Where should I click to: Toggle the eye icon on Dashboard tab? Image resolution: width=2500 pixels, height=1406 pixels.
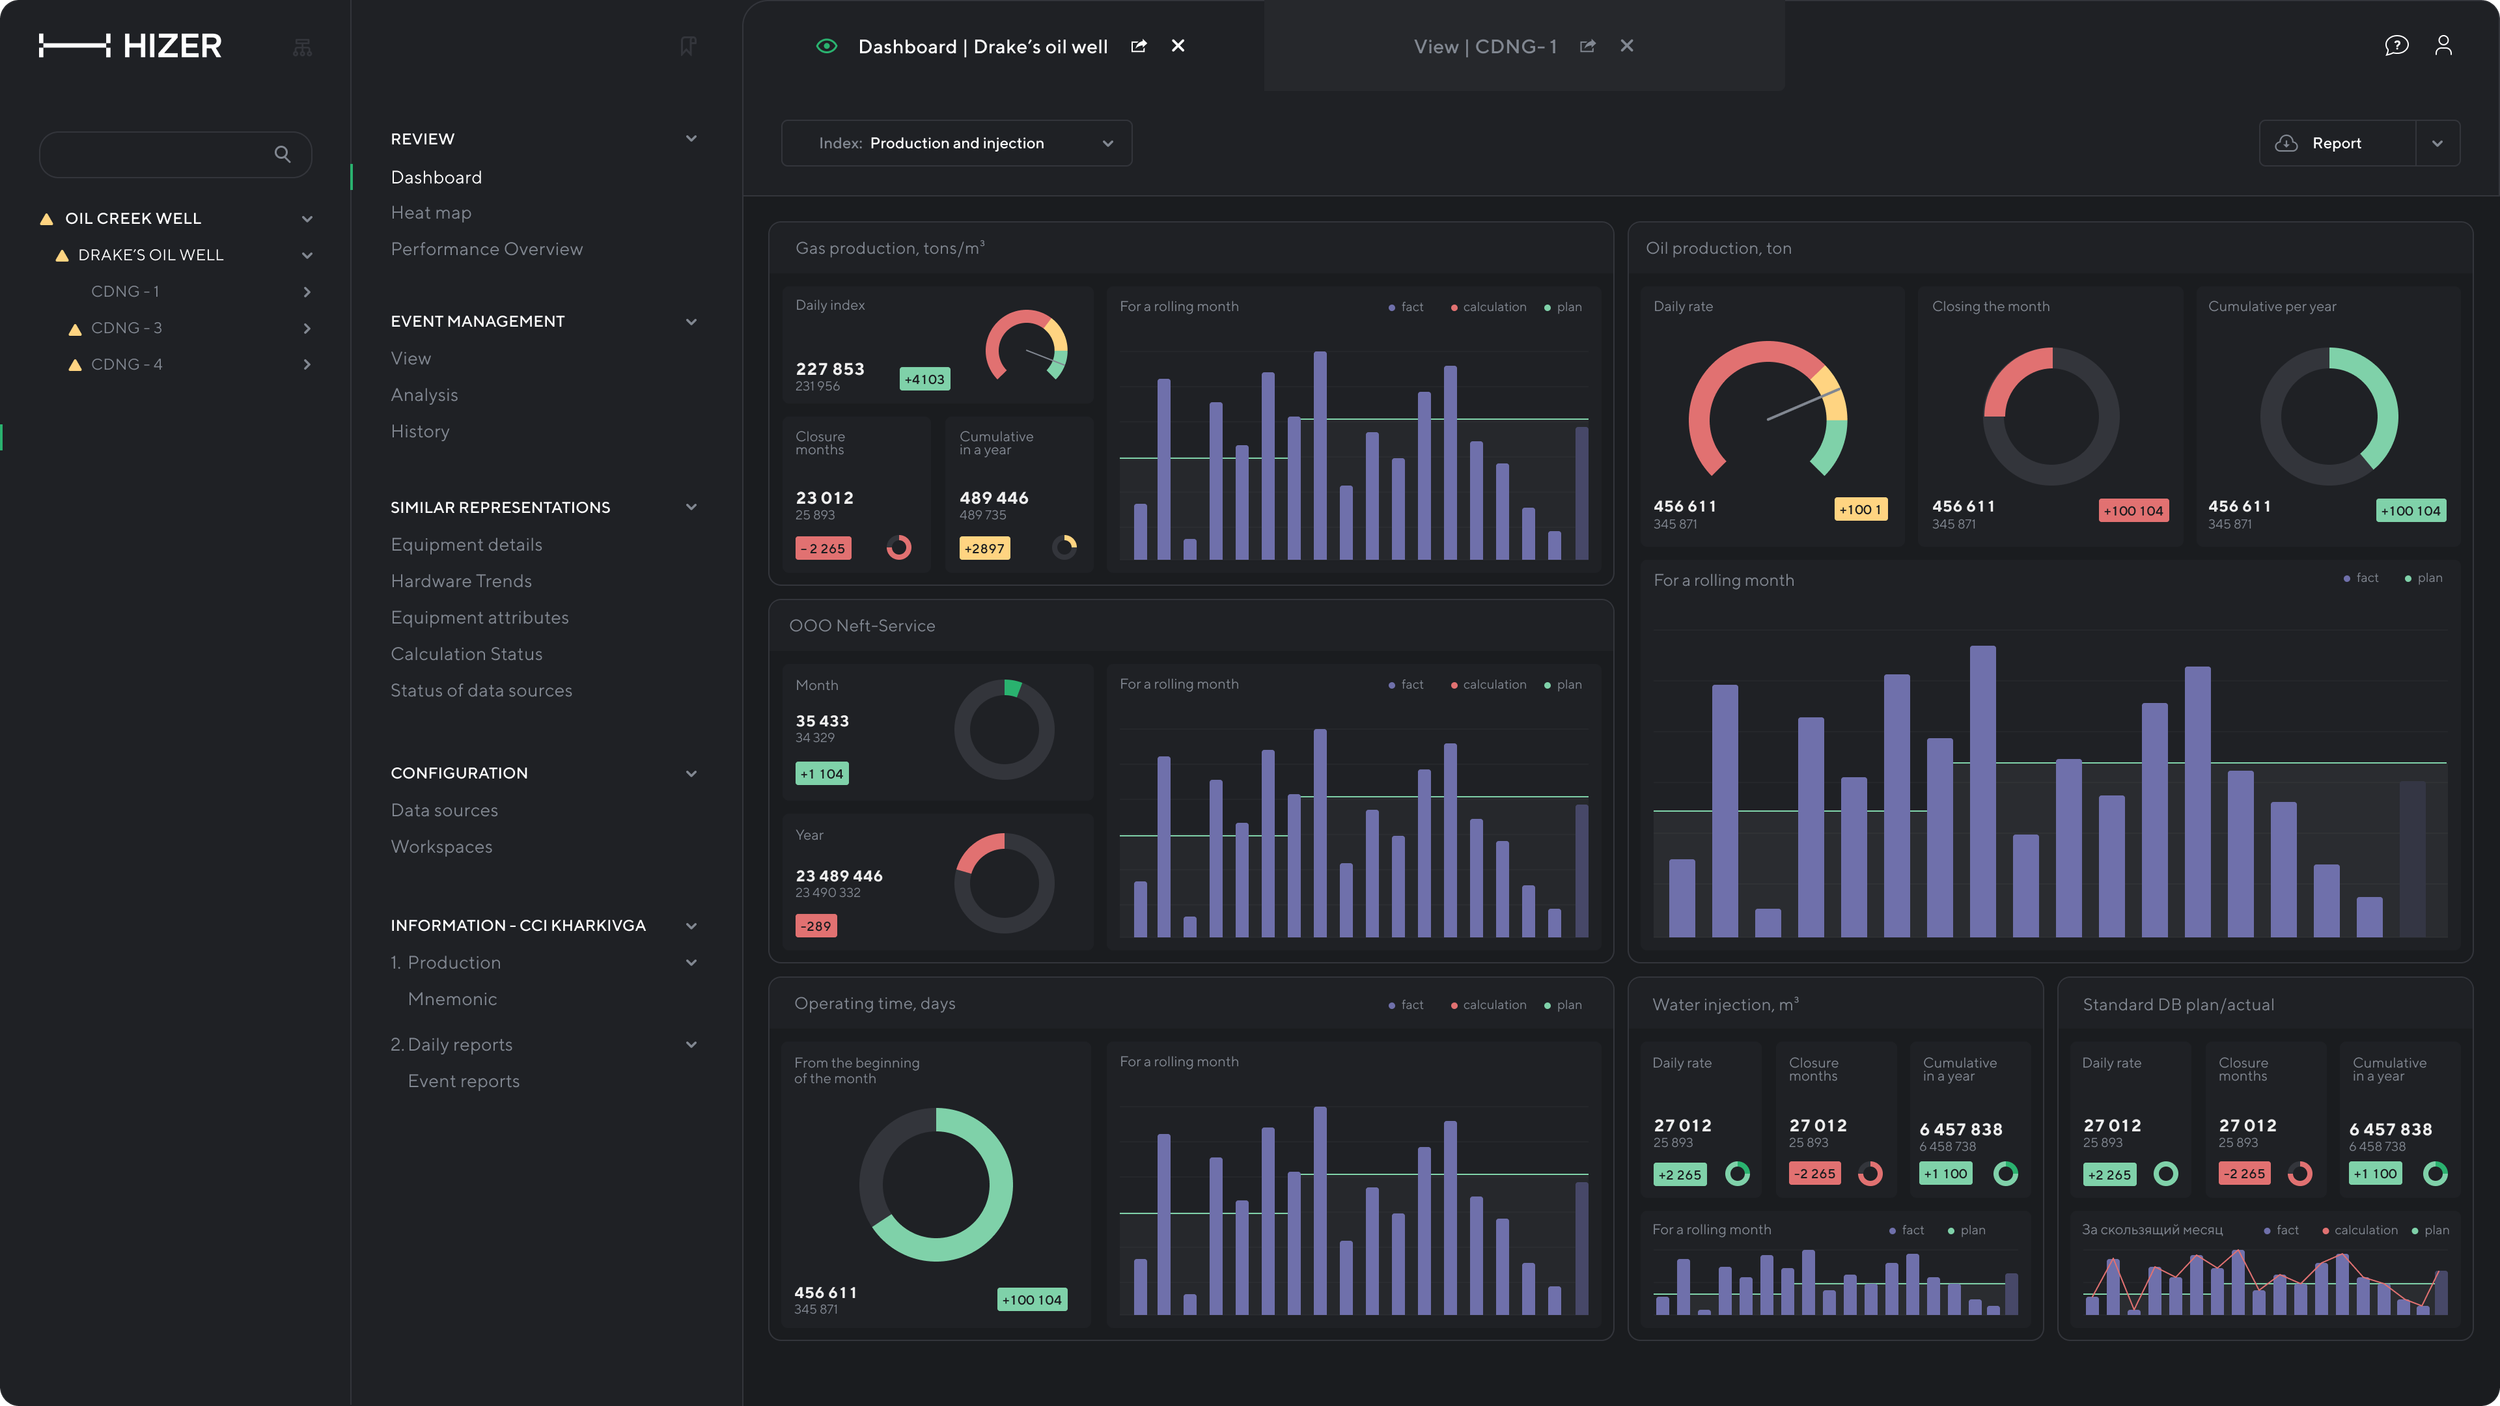826,46
